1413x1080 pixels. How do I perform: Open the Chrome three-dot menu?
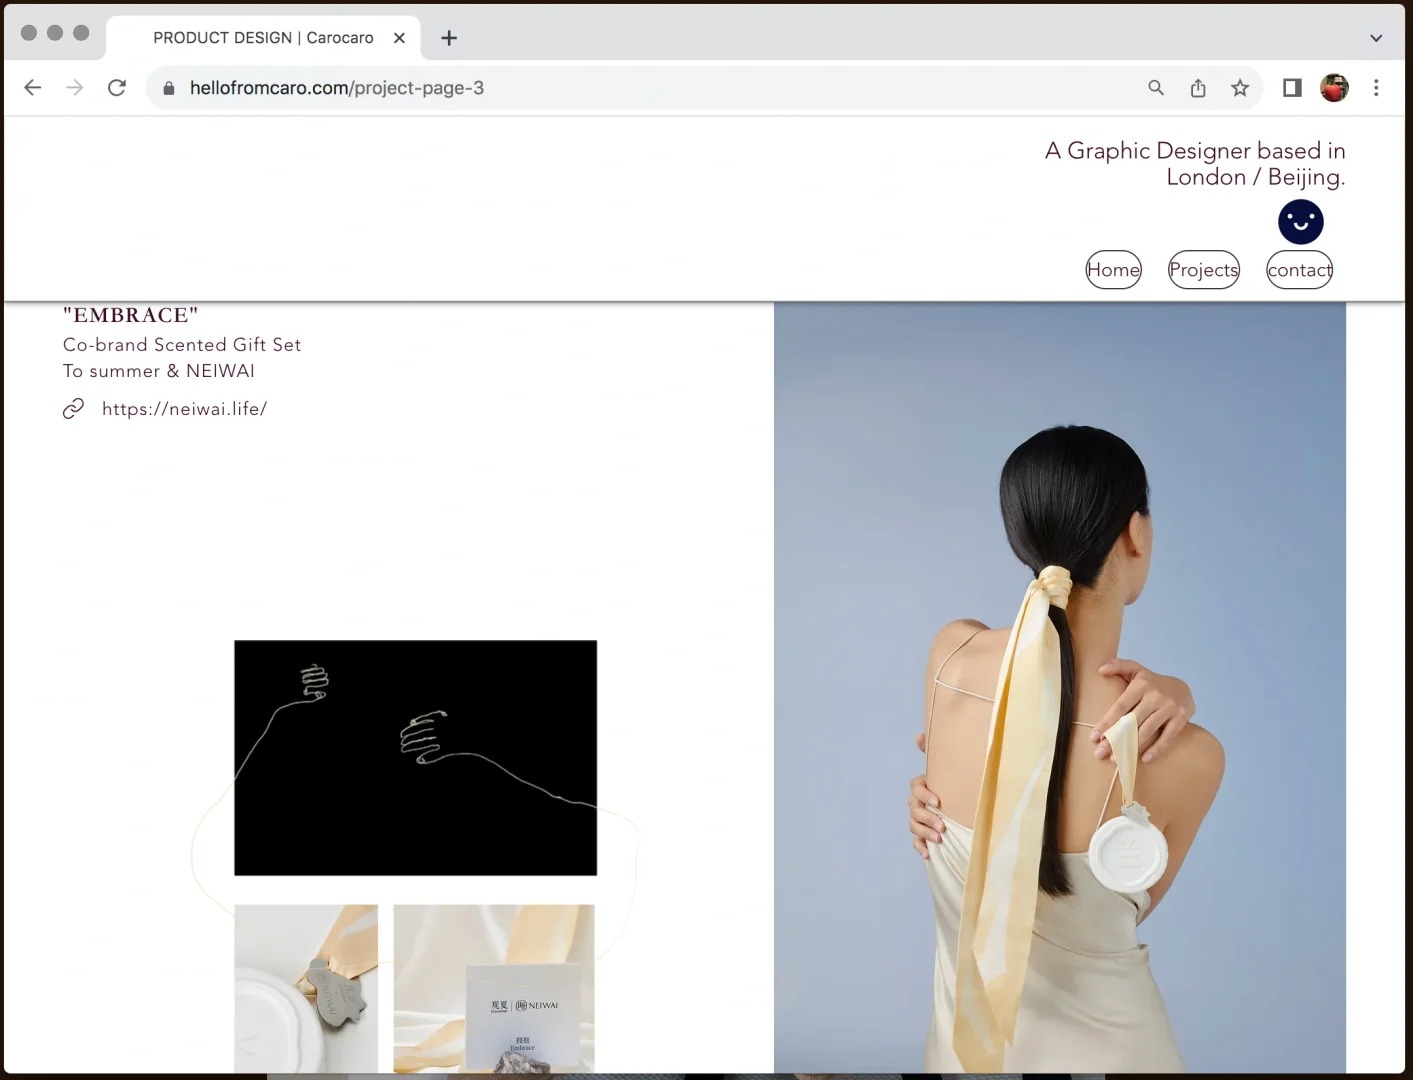1376,88
